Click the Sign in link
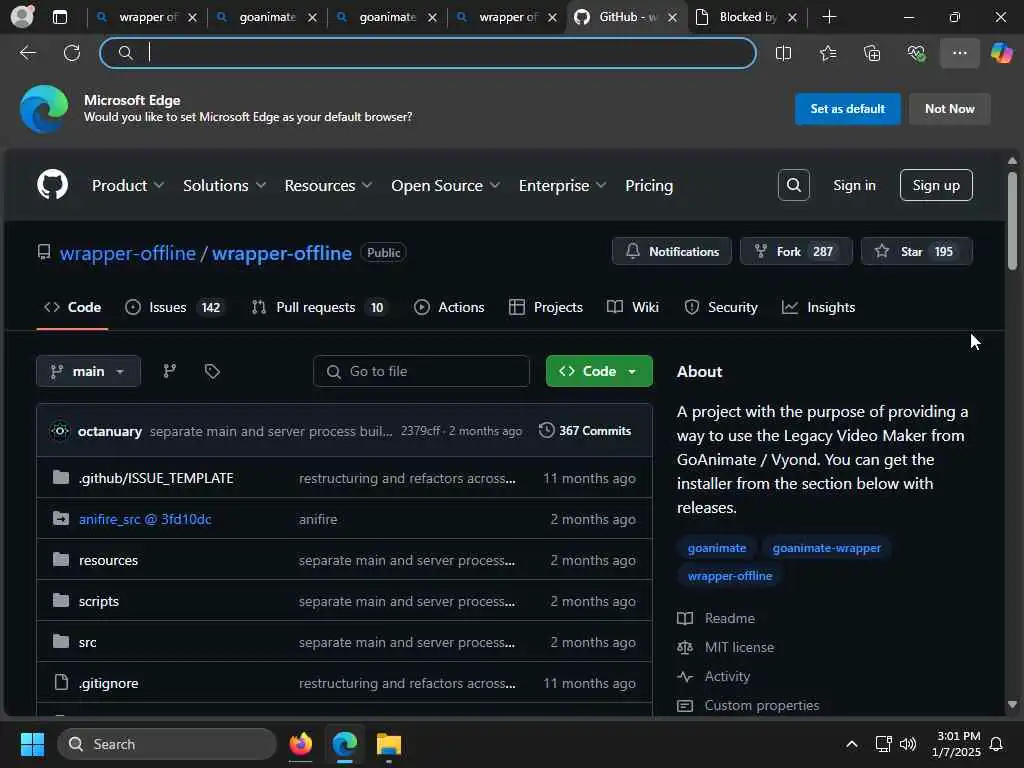 (x=854, y=185)
